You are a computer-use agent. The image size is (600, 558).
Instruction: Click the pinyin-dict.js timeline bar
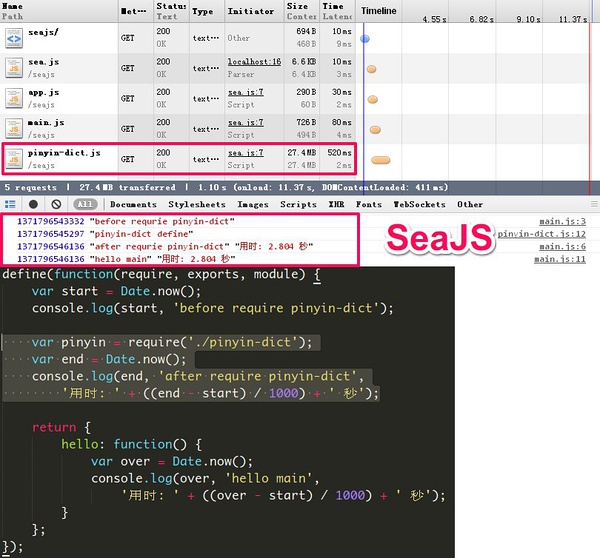pyautogui.click(x=381, y=160)
